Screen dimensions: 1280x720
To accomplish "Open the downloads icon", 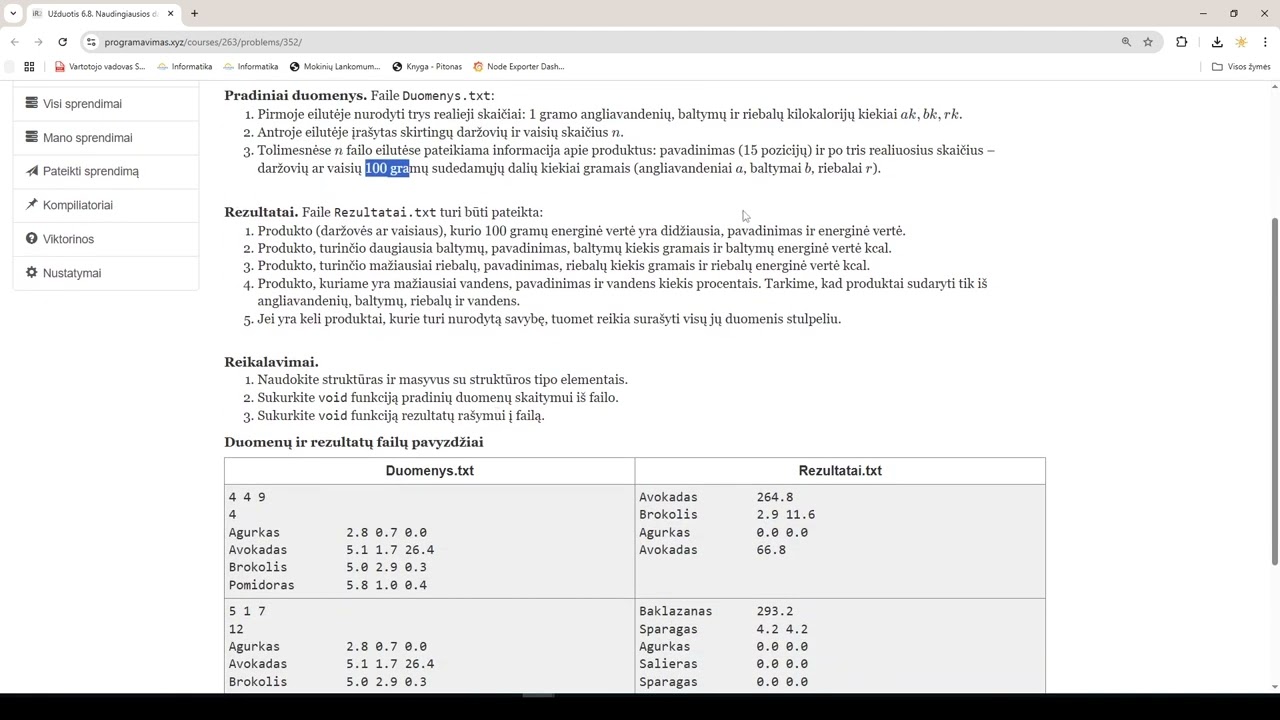I will point(1217,42).
